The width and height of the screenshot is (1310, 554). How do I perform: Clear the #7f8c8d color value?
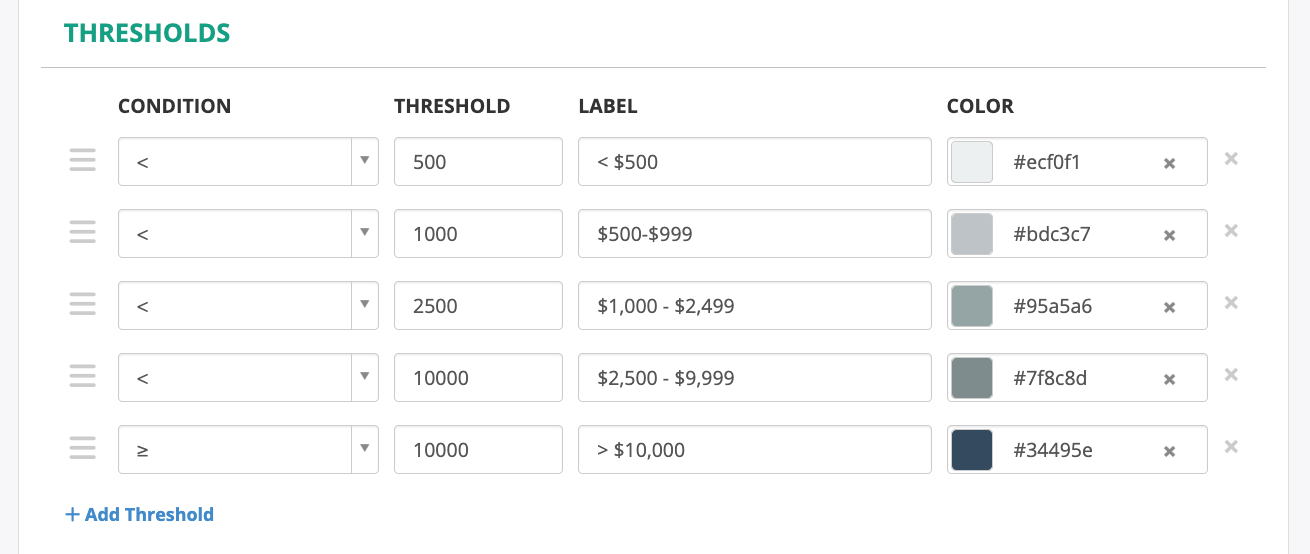[1169, 379]
